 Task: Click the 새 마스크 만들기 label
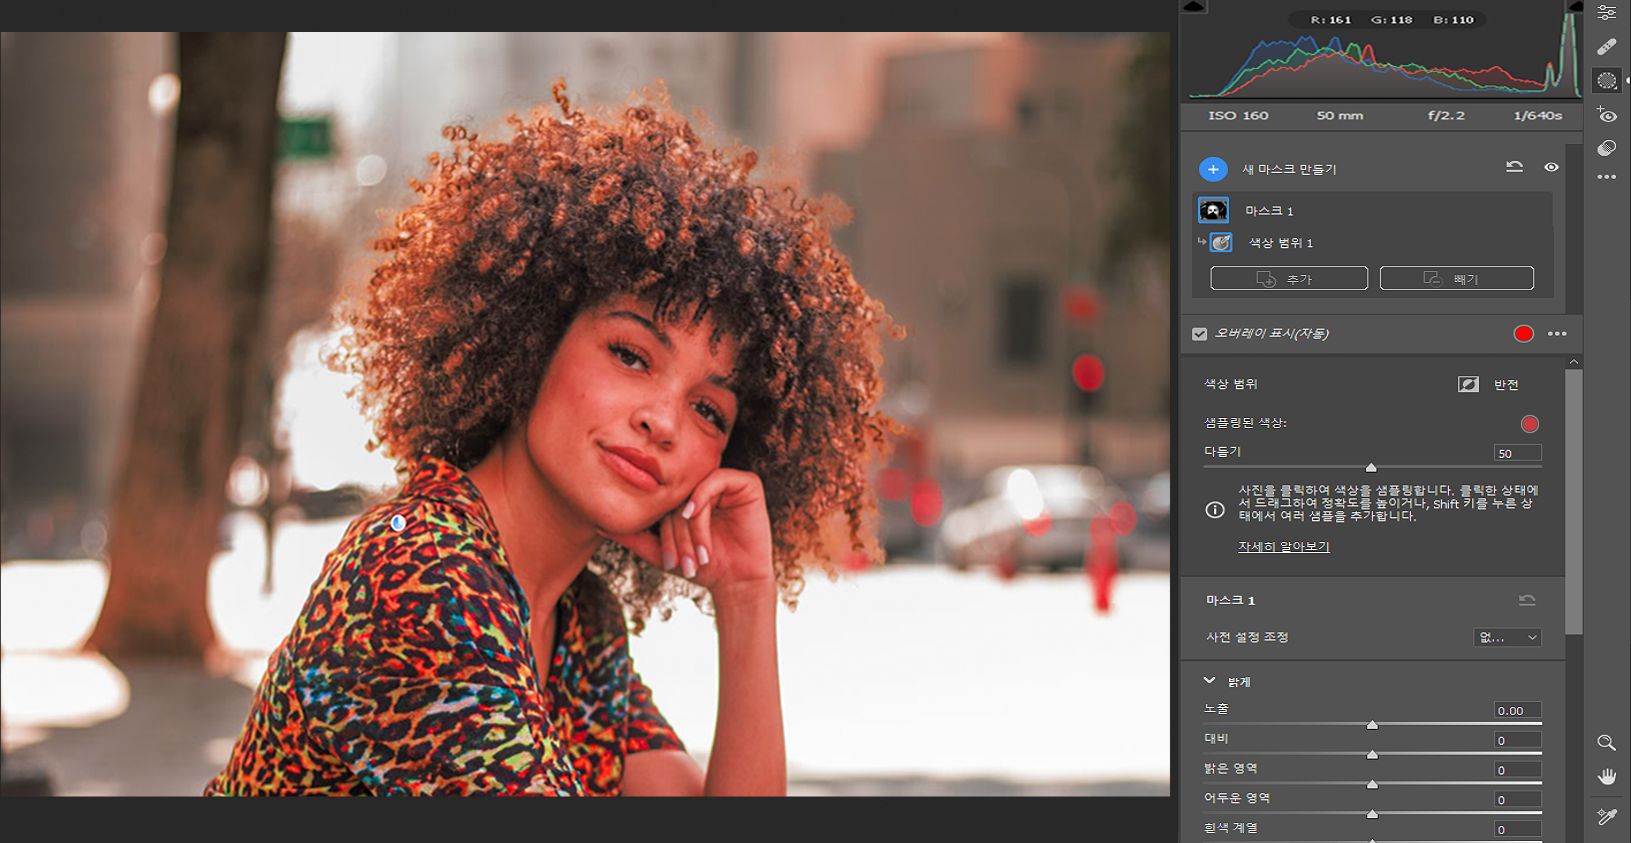click(1289, 169)
